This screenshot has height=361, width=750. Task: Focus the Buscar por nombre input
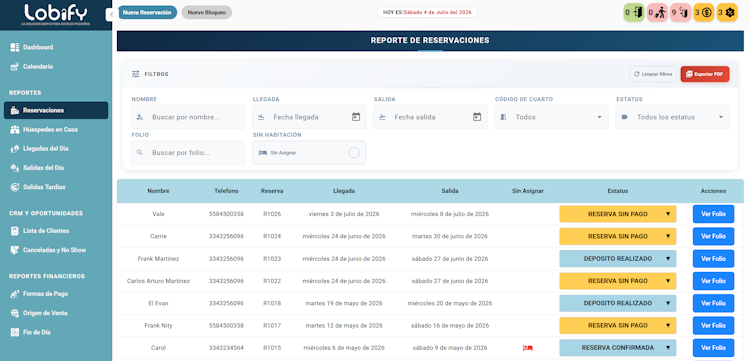pos(188,117)
